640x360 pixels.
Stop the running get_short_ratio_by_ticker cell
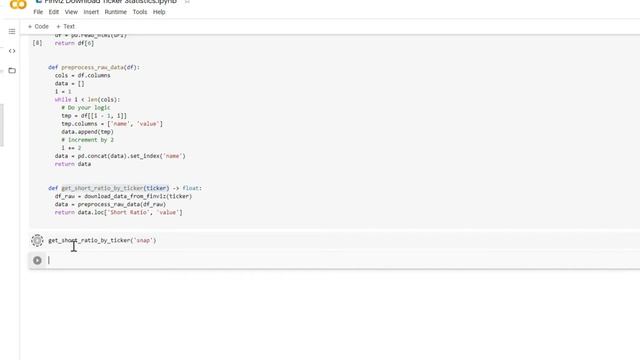pos(37,240)
